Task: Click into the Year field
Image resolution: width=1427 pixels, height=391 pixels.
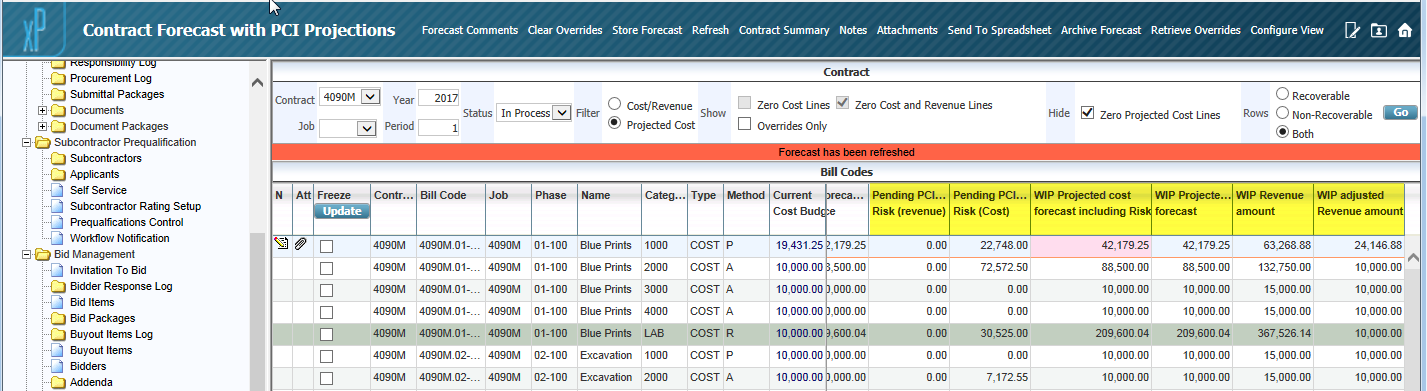Action: click(x=438, y=97)
